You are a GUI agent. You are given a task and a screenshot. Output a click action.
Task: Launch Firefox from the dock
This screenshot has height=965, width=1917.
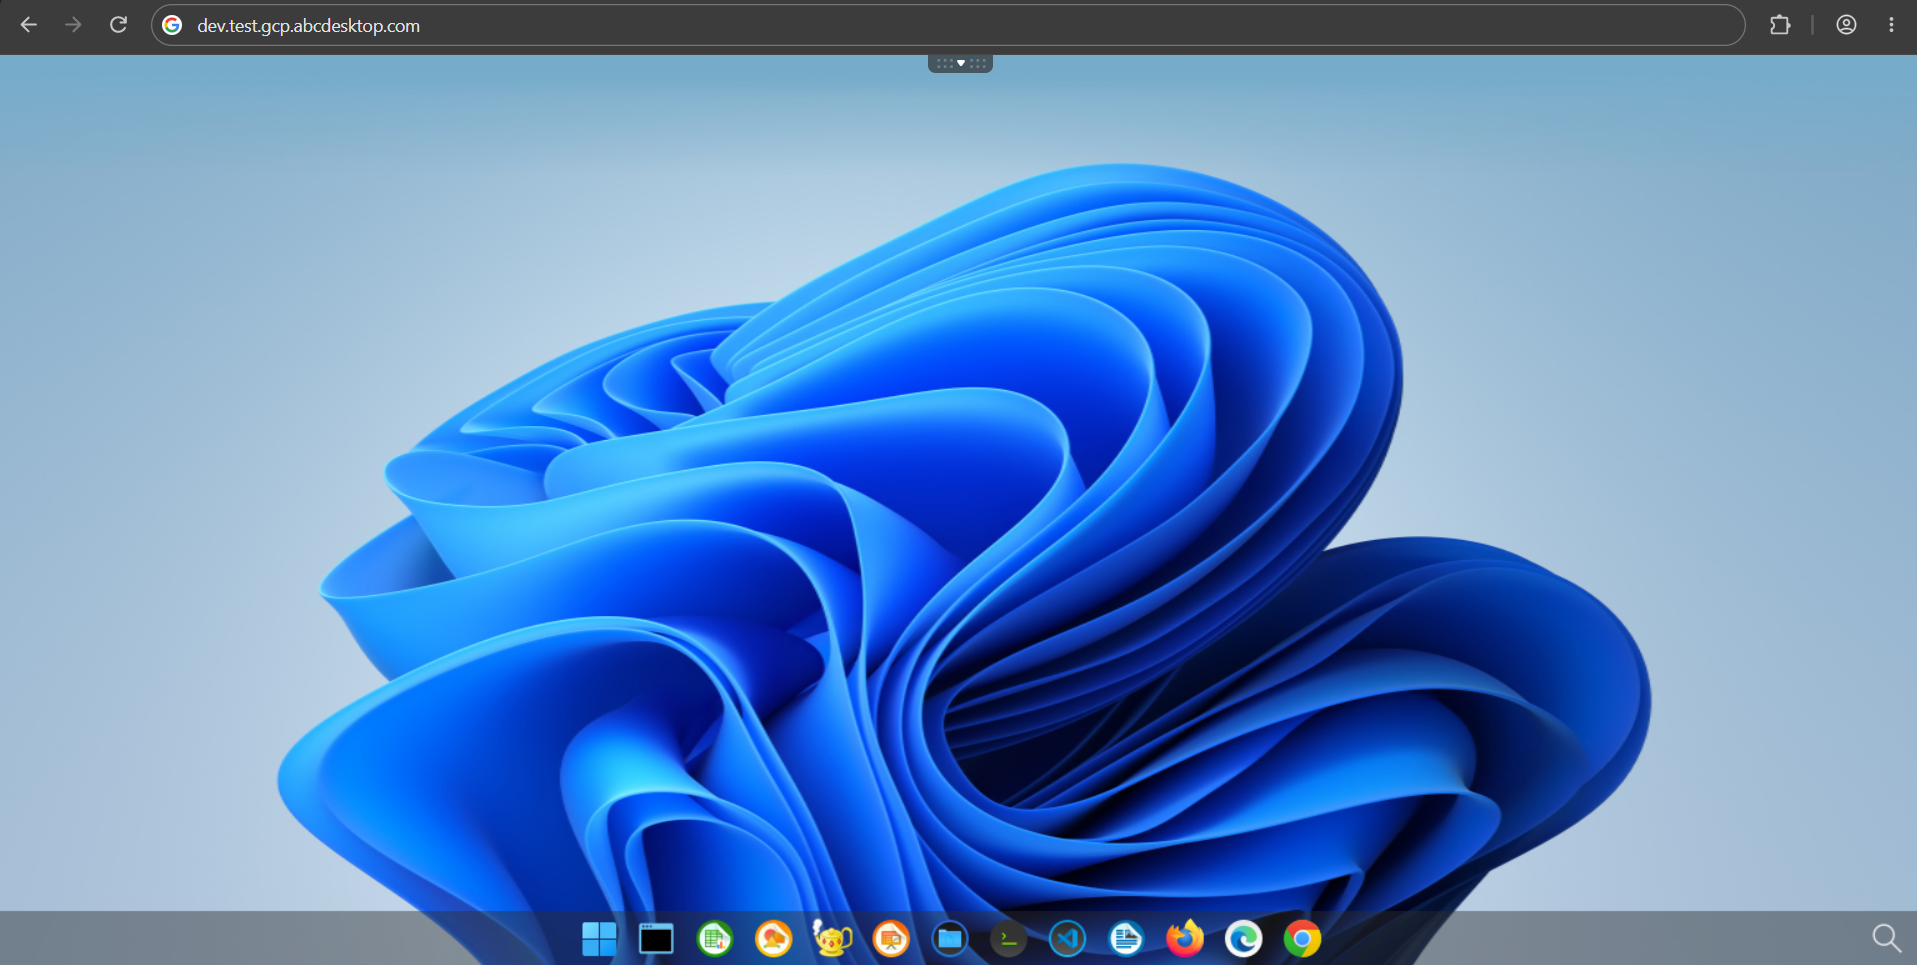point(1185,939)
